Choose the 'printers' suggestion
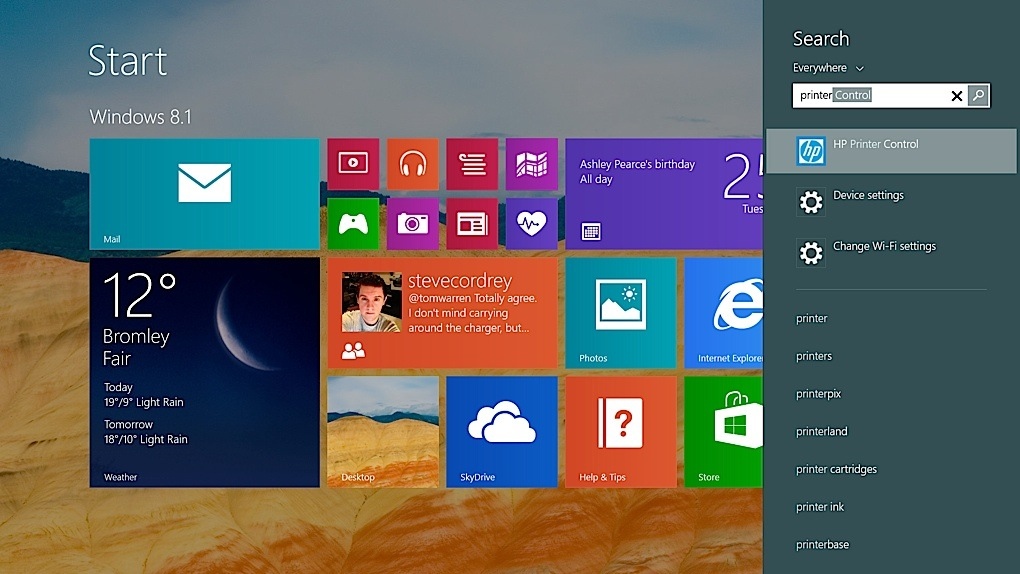 814,356
